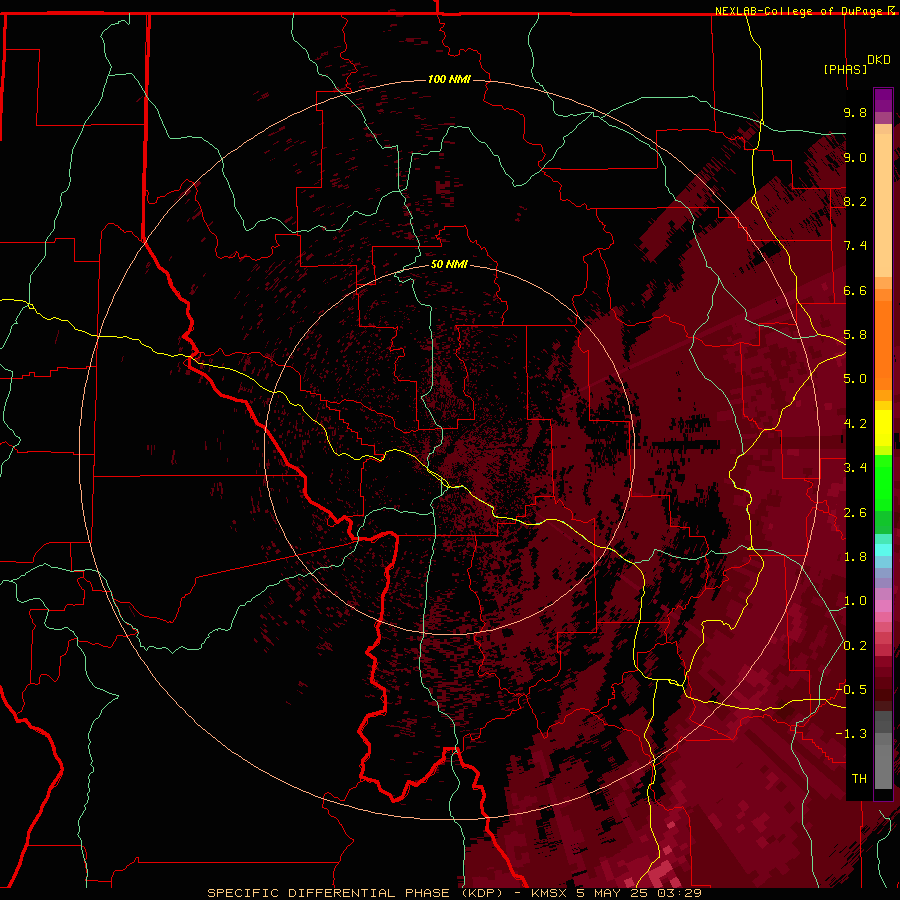Viewport: 900px width, 900px height.
Task: Click the "100 NMI" range ring label
Action: (x=449, y=79)
